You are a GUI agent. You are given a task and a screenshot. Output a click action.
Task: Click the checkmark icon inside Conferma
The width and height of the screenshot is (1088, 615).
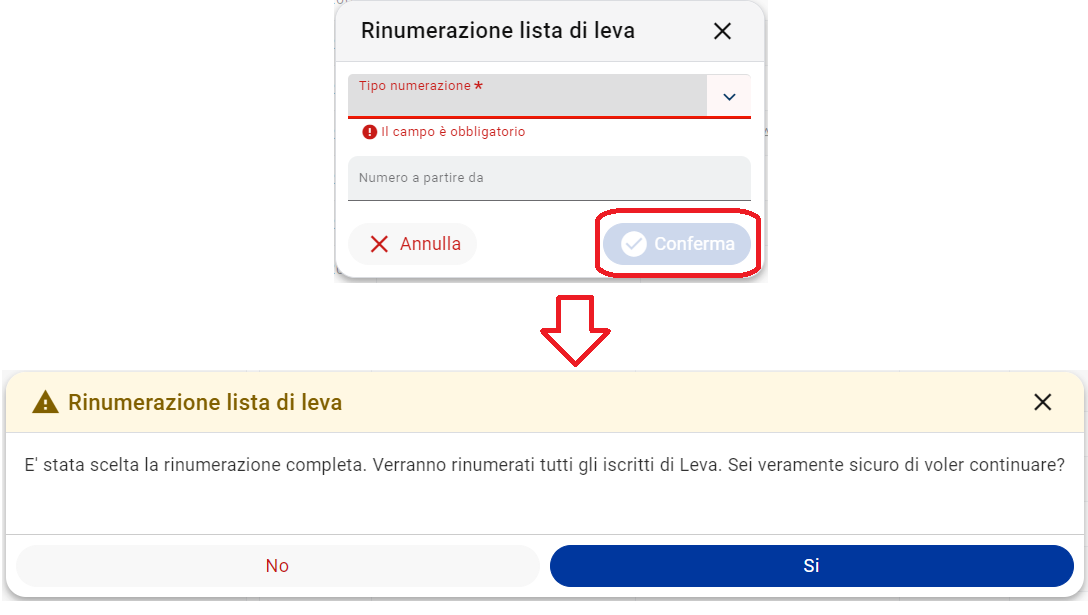click(x=634, y=244)
